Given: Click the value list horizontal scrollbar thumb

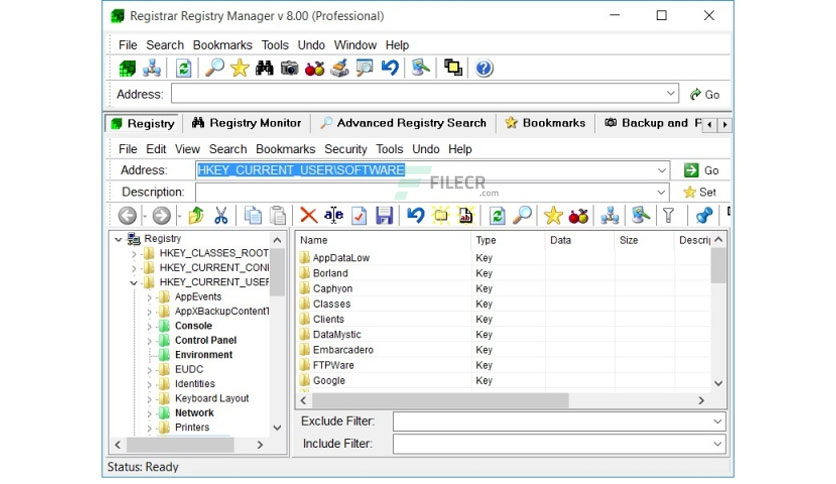Looking at the screenshot, I should click(440, 400).
